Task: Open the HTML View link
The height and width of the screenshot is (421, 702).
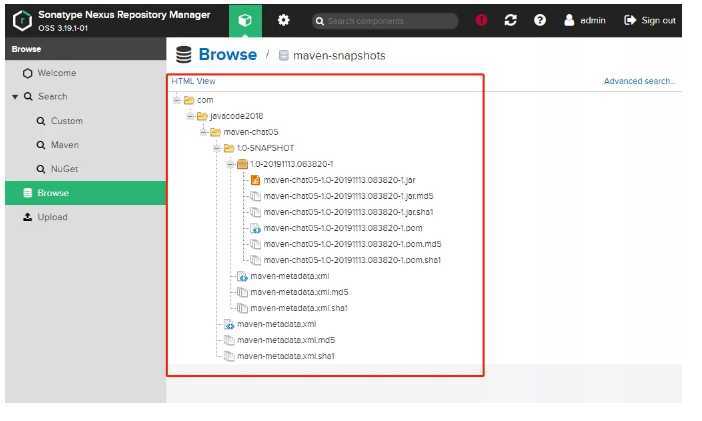Action: pos(193,81)
